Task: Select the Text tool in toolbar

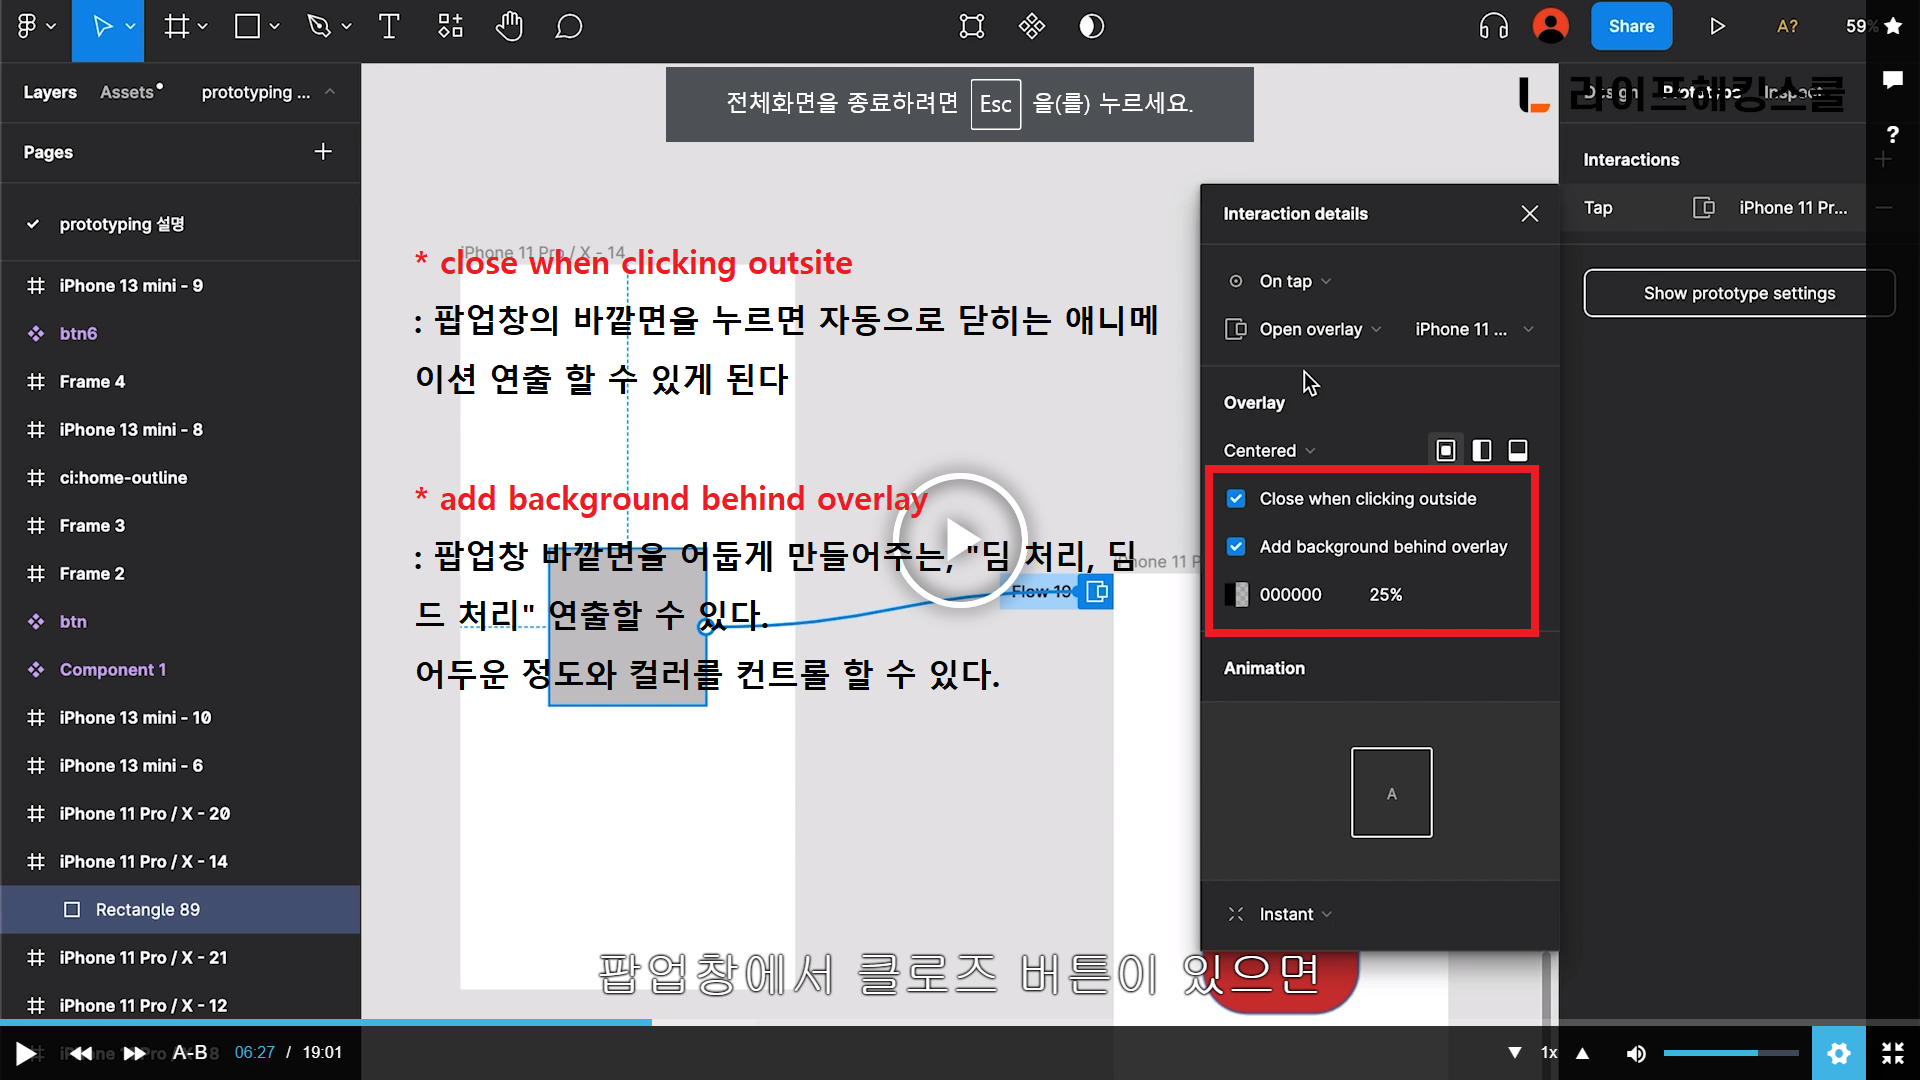Action: click(389, 27)
